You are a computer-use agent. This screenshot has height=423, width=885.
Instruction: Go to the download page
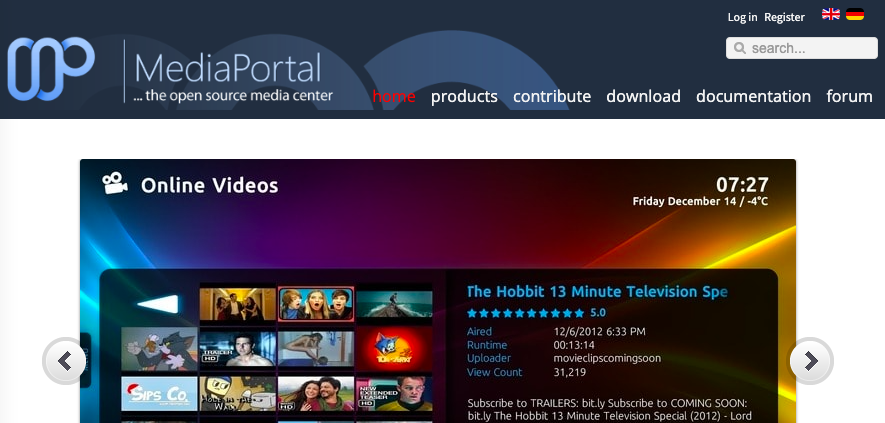tap(643, 97)
